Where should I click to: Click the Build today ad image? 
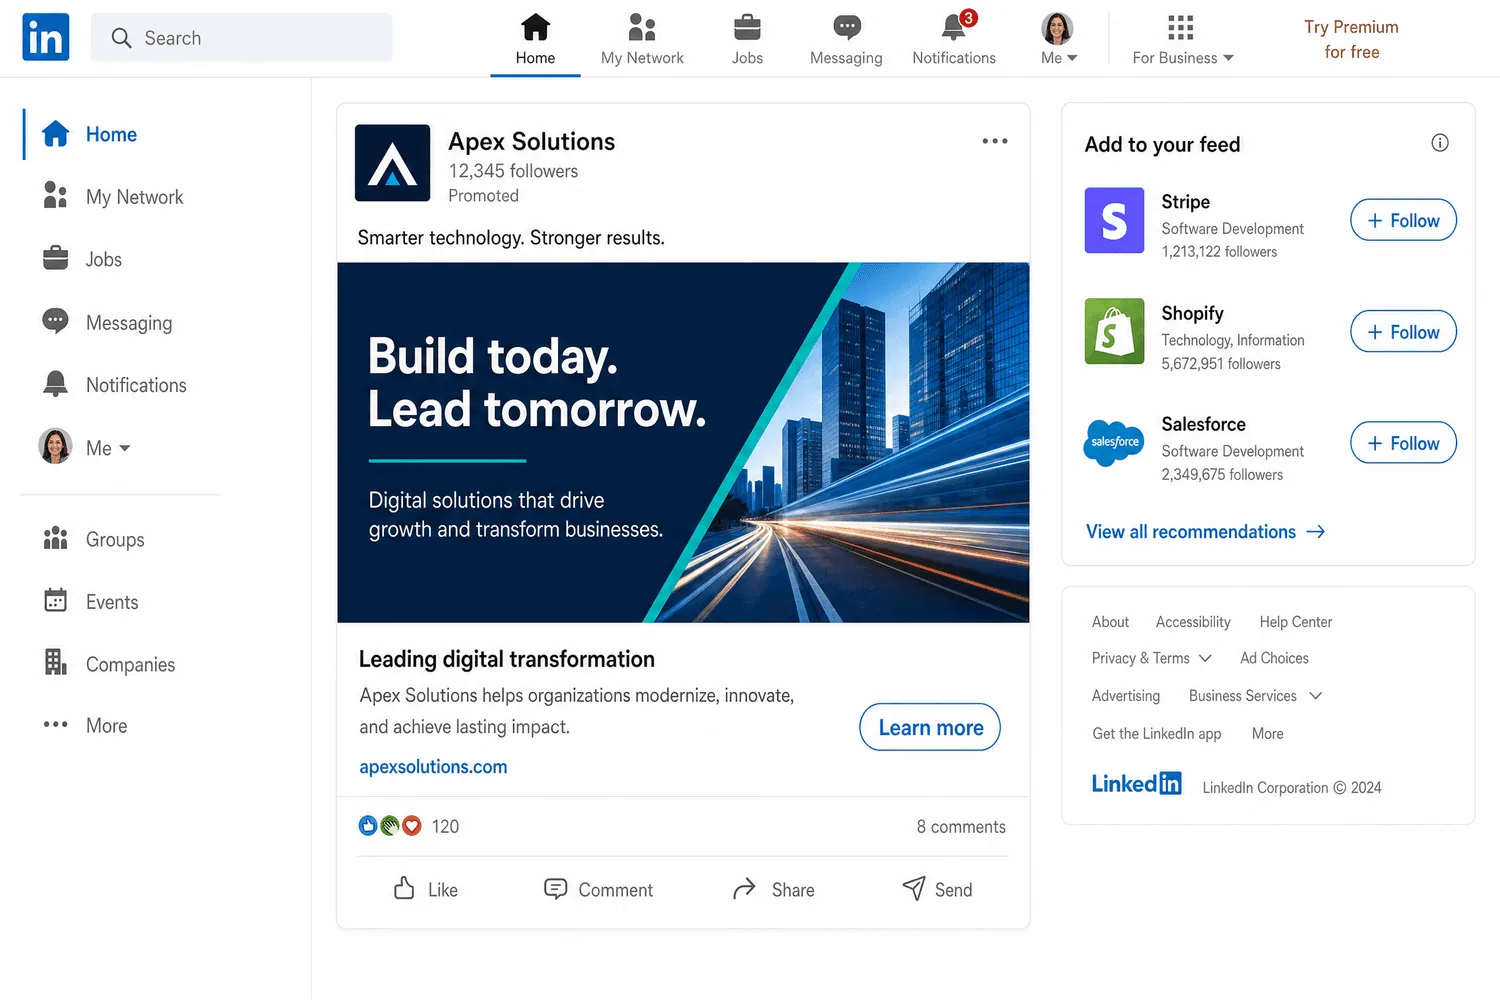[683, 442]
